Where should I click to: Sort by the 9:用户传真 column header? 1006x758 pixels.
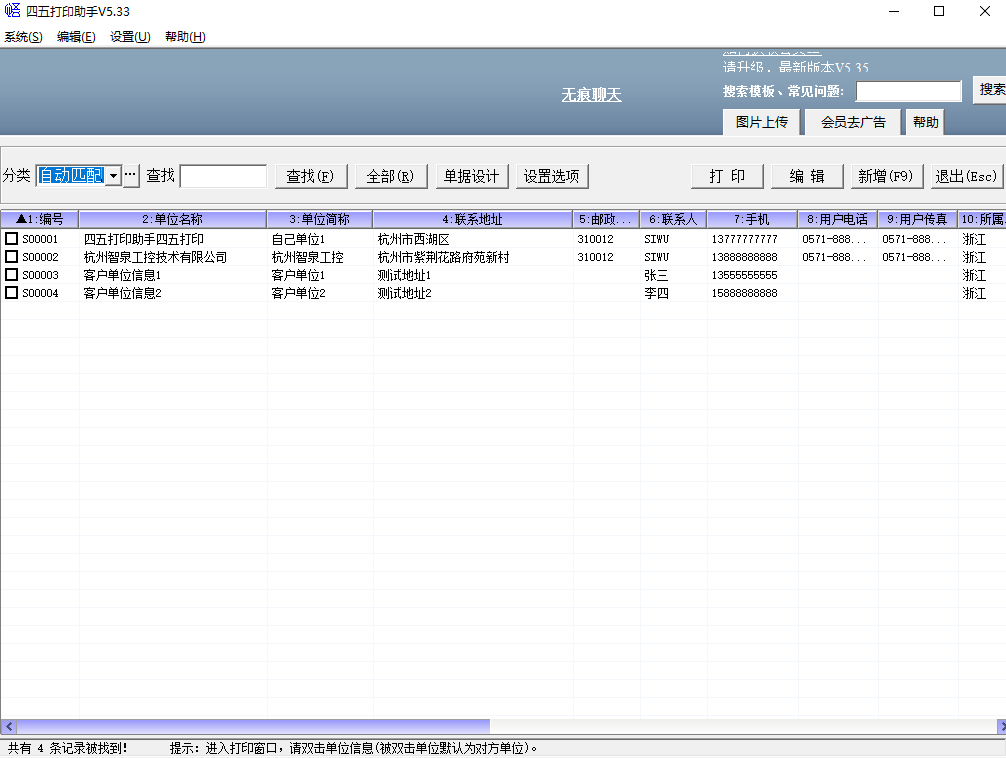point(917,220)
